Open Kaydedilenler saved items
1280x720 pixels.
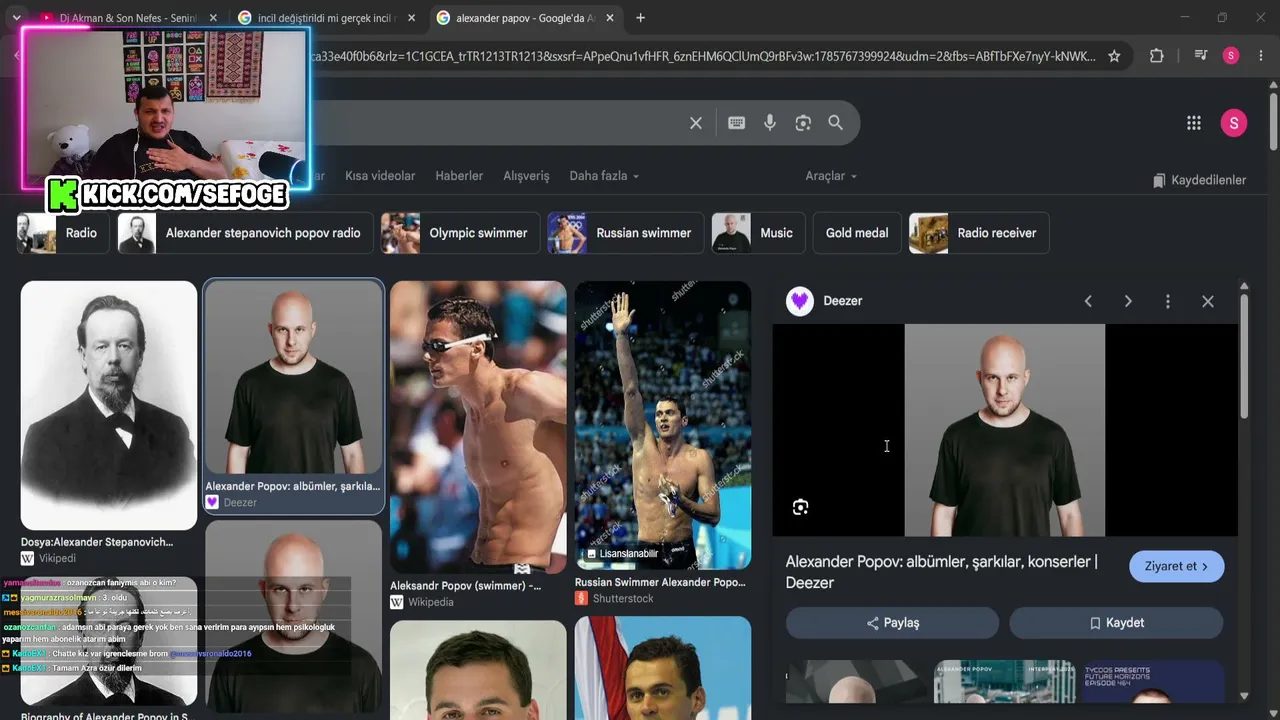pyautogui.click(x=1199, y=180)
